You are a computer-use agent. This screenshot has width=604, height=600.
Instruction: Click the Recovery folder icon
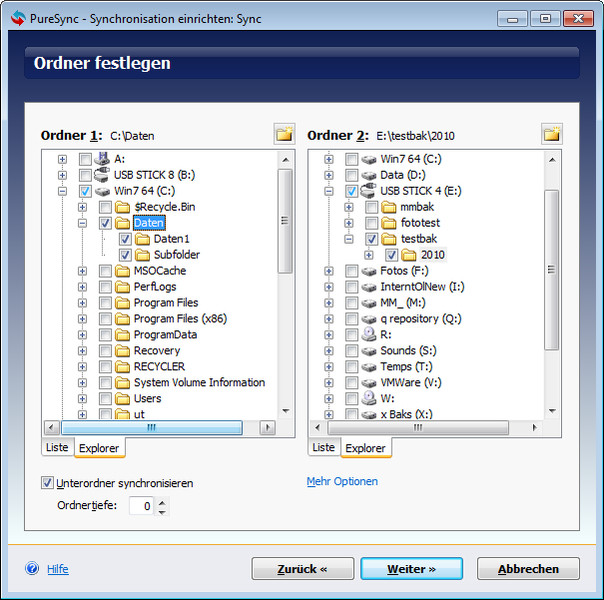(122, 351)
